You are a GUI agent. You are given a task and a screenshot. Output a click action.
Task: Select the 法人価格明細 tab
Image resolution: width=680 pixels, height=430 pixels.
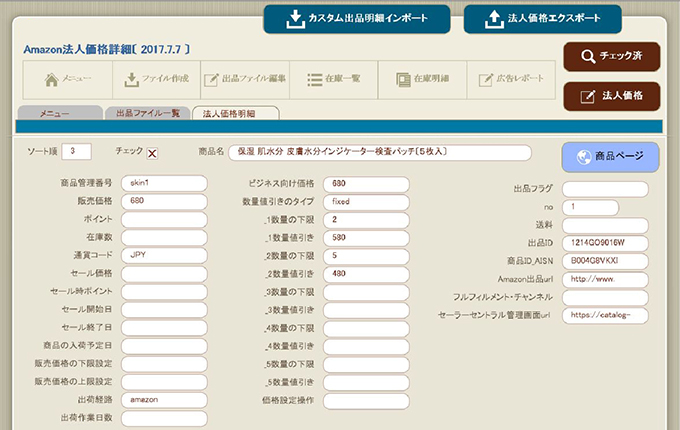tap(236, 113)
